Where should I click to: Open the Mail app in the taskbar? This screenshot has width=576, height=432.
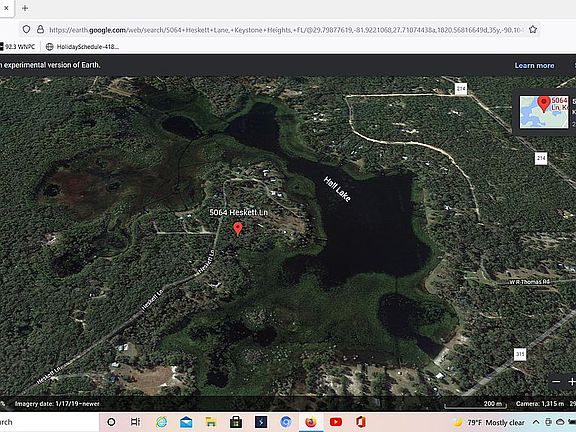(x=186, y=422)
